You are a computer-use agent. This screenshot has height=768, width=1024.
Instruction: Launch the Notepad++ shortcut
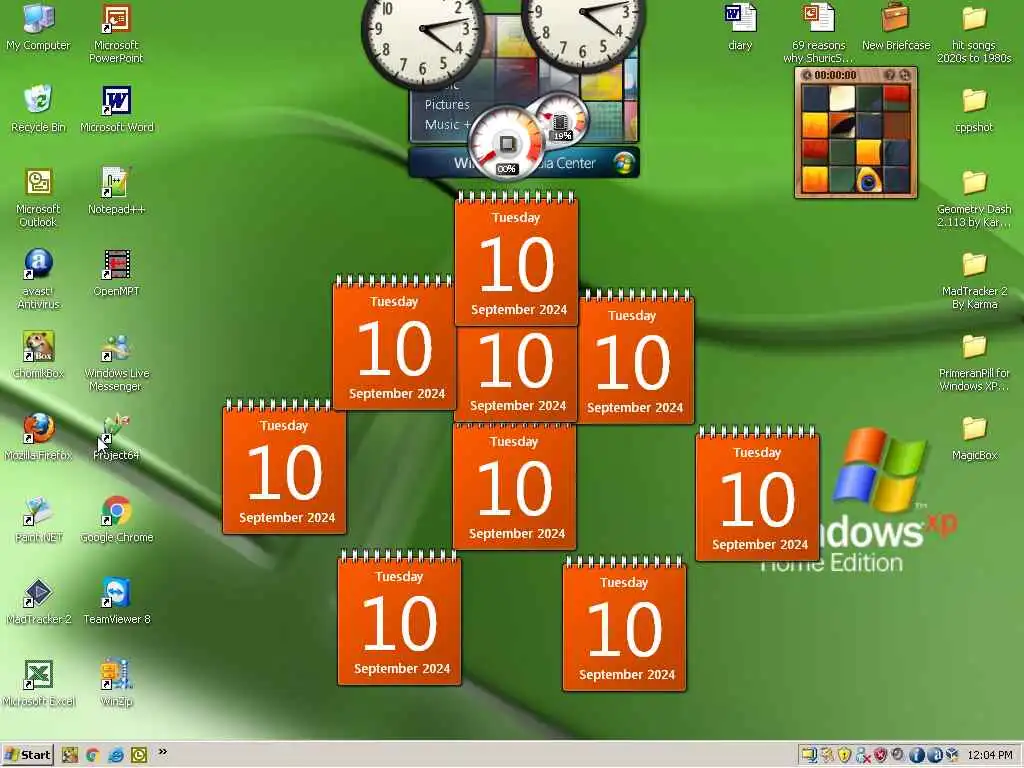point(116,191)
